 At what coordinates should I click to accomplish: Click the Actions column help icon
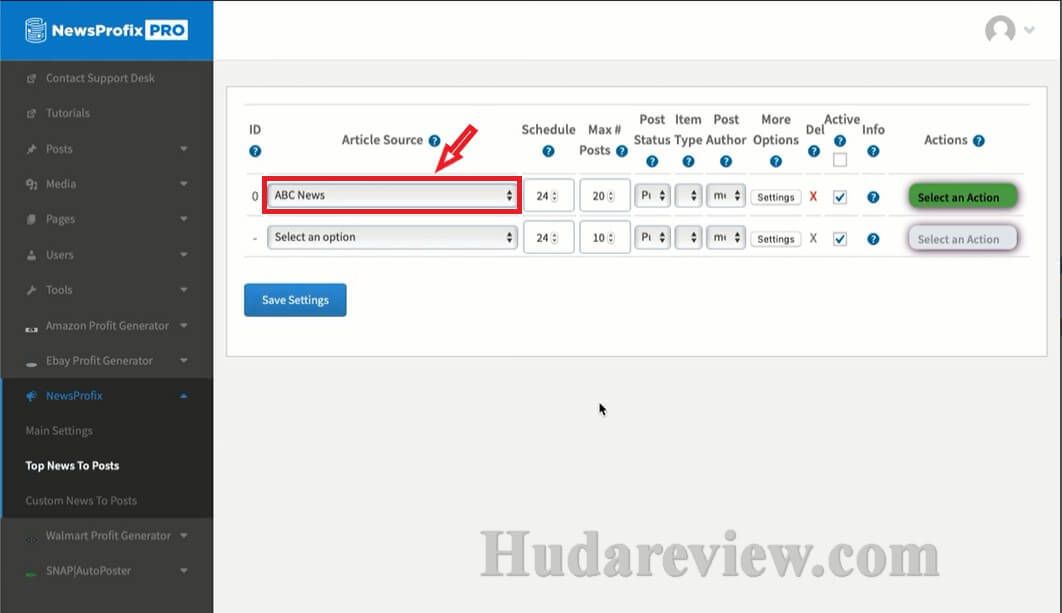(978, 140)
